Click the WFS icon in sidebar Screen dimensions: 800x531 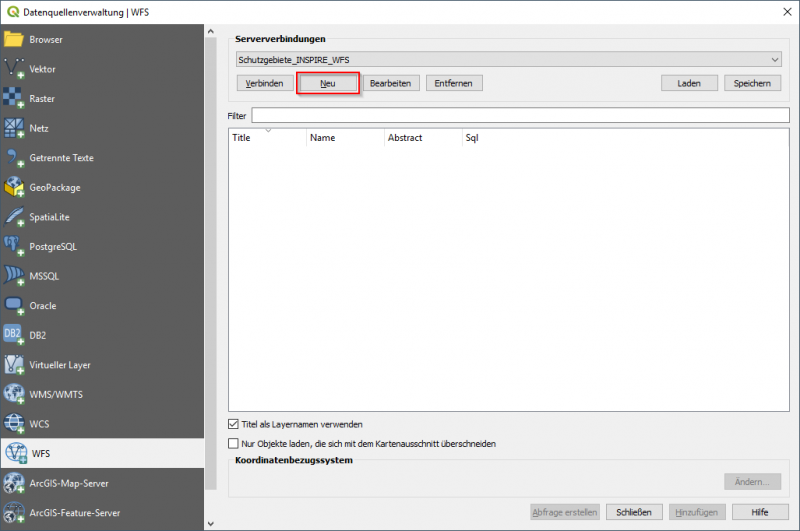coord(16,453)
